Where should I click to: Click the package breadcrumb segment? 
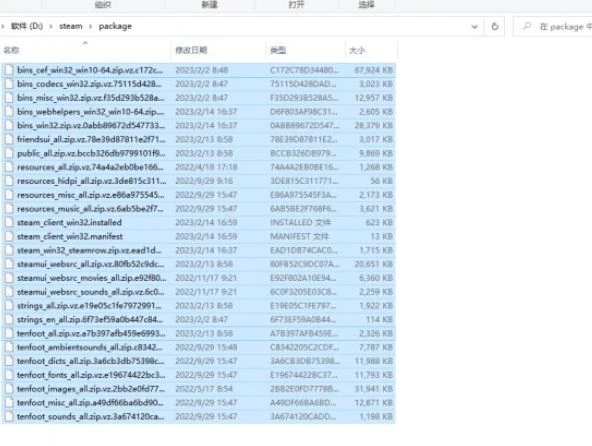tap(115, 26)
